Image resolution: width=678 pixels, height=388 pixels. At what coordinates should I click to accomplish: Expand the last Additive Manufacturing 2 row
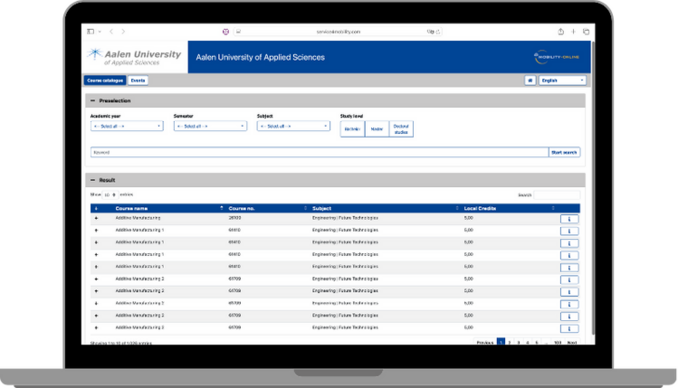(96, 328)
